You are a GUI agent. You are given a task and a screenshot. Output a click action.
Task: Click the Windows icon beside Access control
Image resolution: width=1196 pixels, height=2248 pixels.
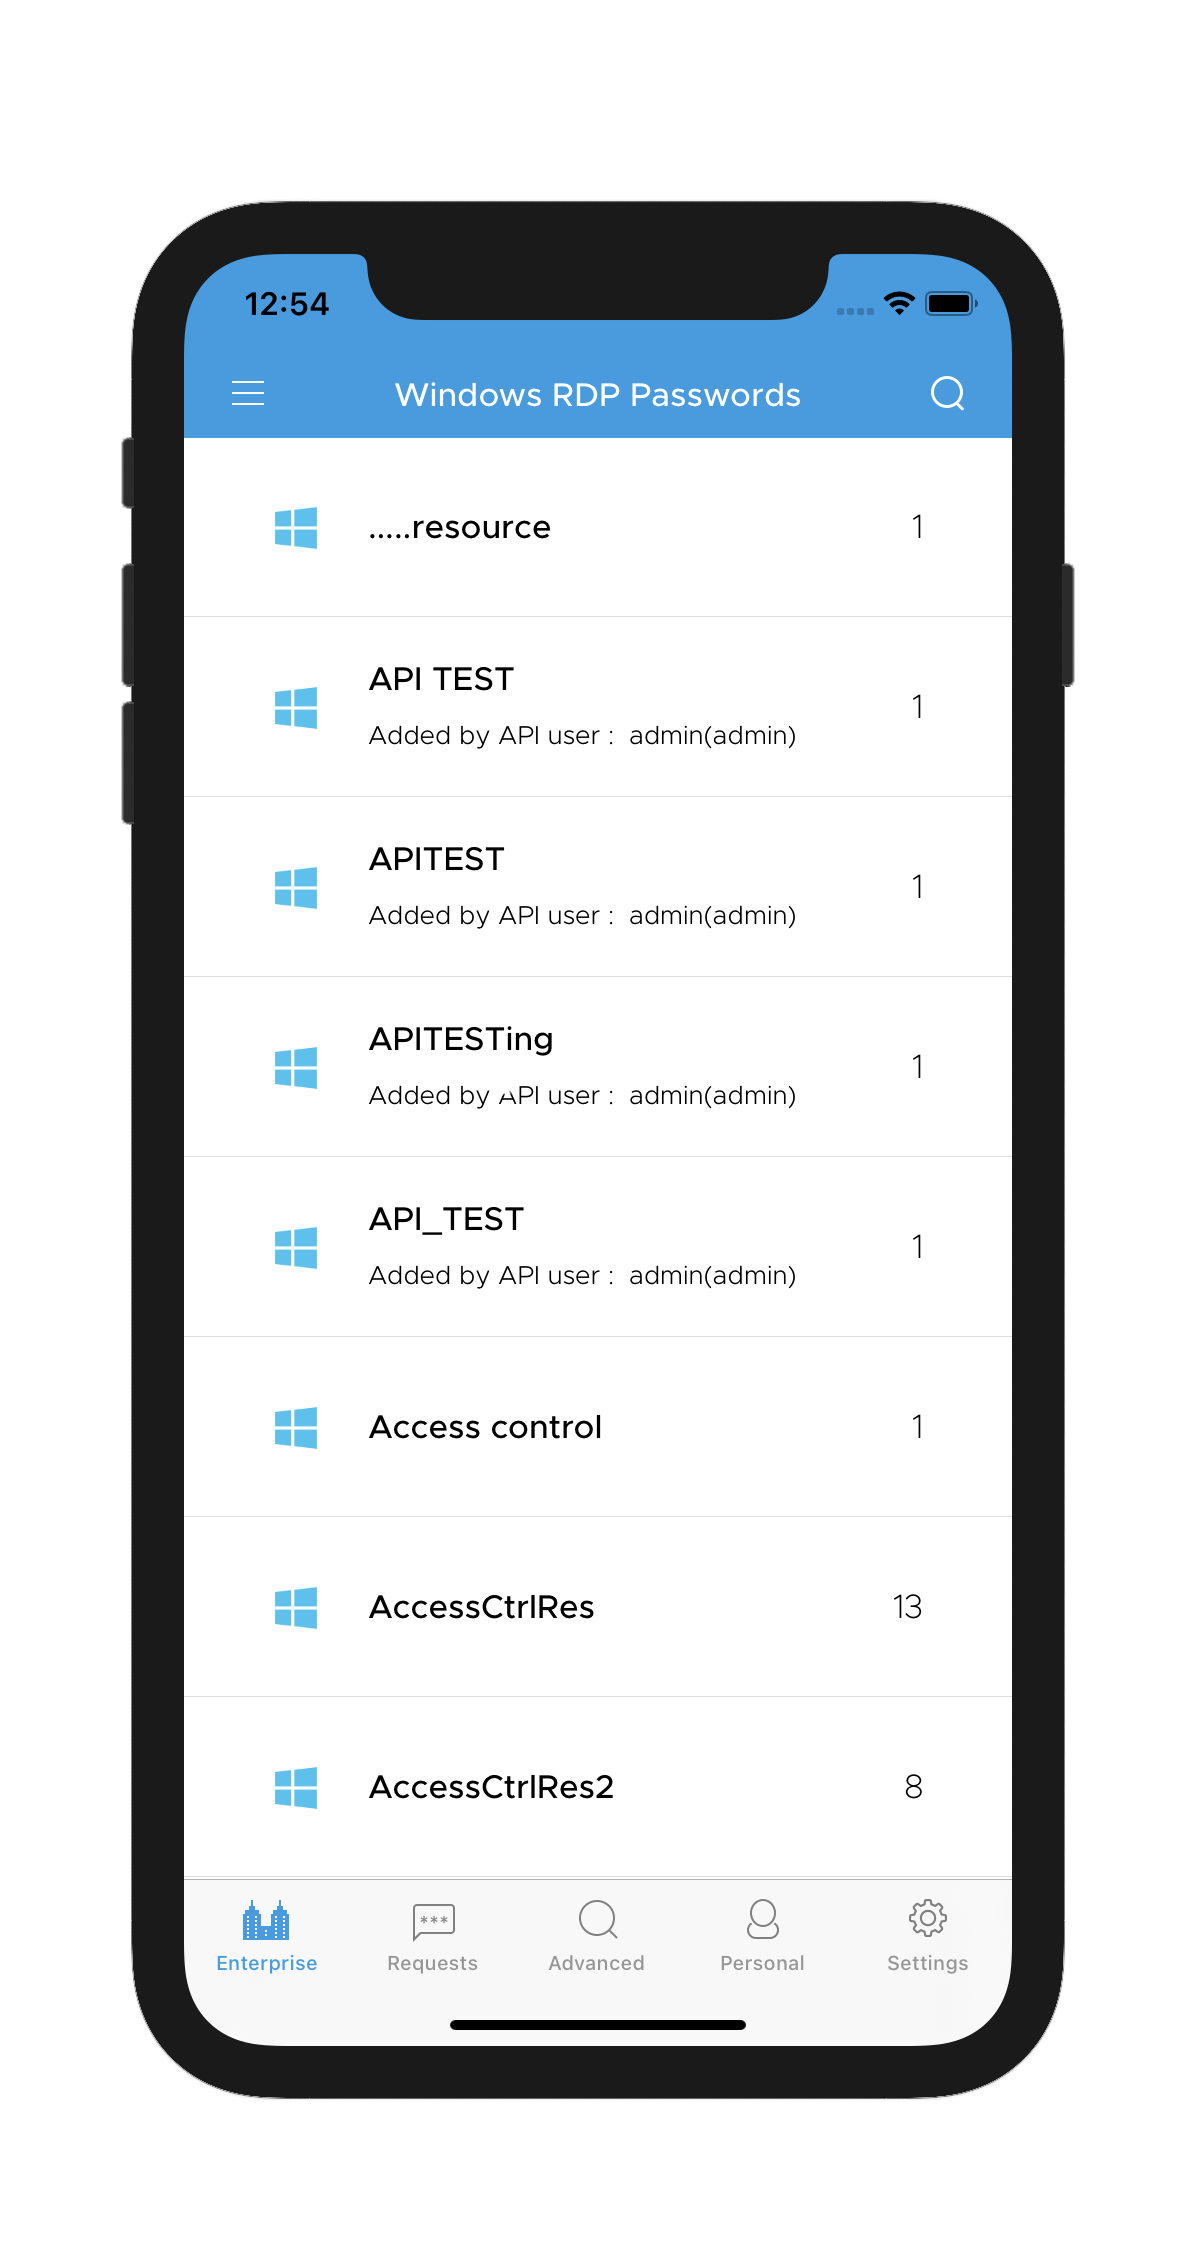pos(296,1427)
